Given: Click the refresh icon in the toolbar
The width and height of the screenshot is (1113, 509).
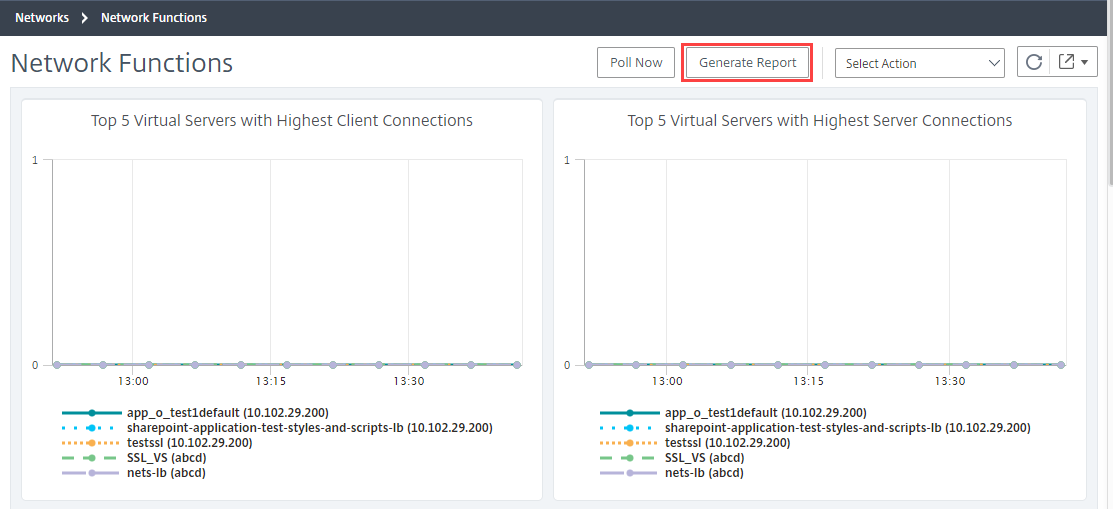Looking at the screenshot, I should pyautogui.click(x=1034, y=62).
